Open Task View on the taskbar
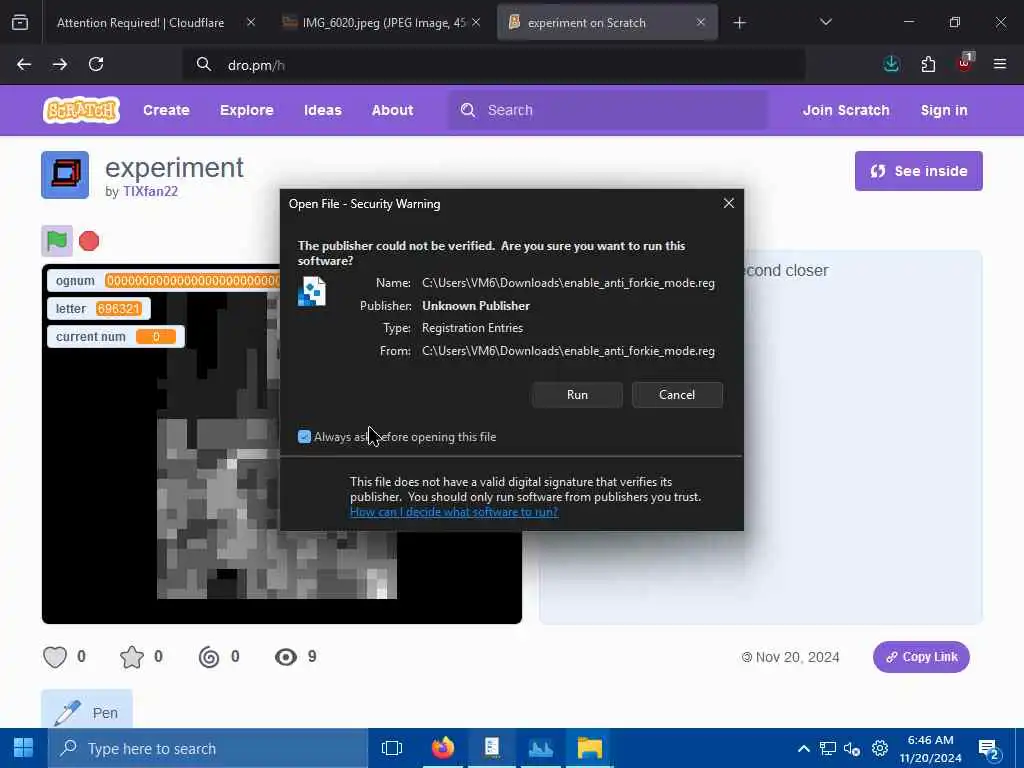 tap(392, 748)
